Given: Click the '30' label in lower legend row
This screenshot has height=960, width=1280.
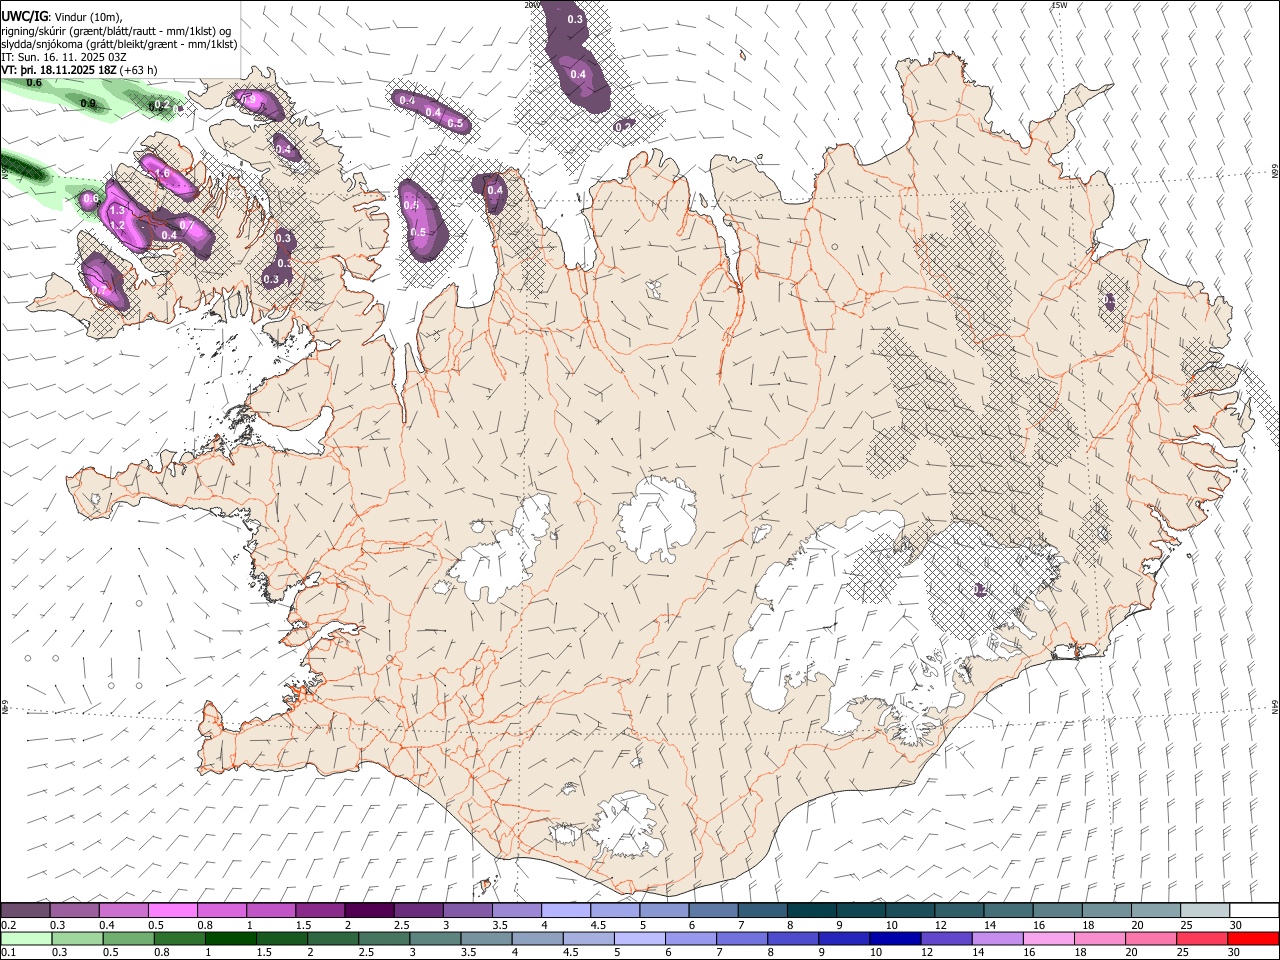Looking at the screenshot, I should click(x=1233, y=952).
